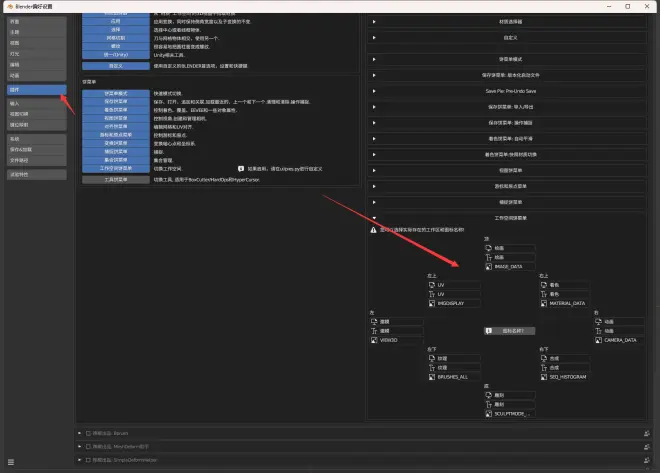
Task: Click the monitor icon in the 左上 UV field
Action: click(432, 285)
